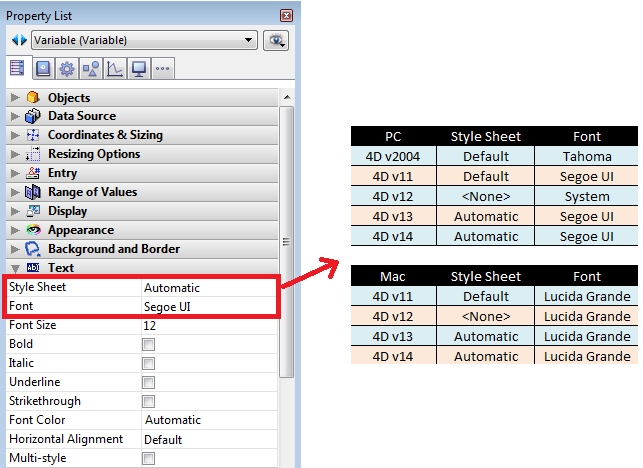Check the Underline option

(148, 382)
